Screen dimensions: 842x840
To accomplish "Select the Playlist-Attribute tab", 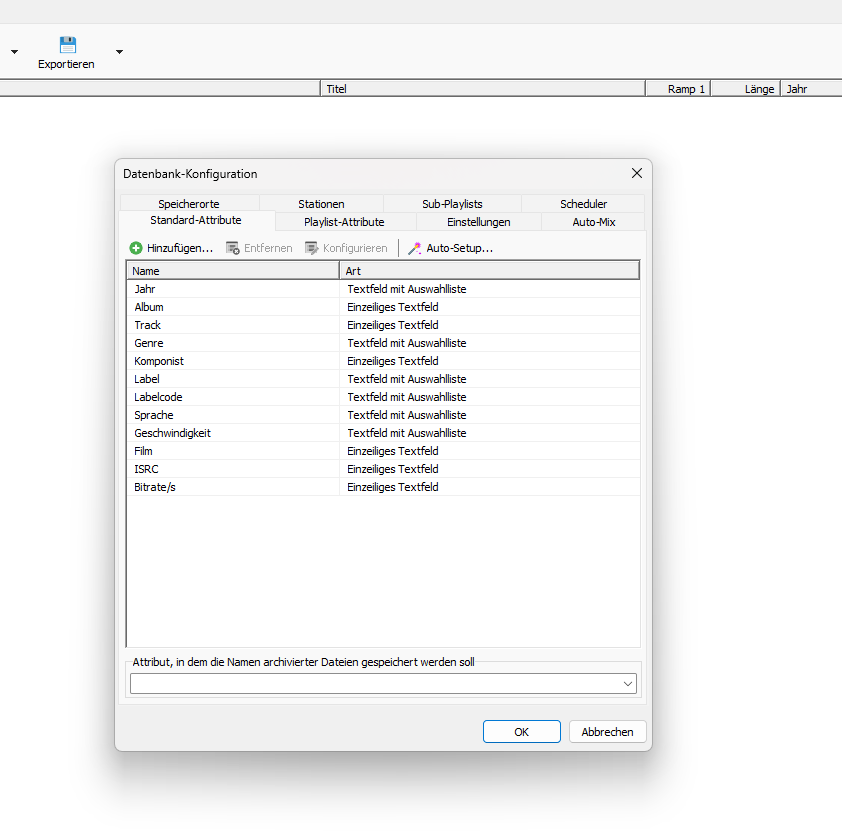I will click(x=344, y=222).
